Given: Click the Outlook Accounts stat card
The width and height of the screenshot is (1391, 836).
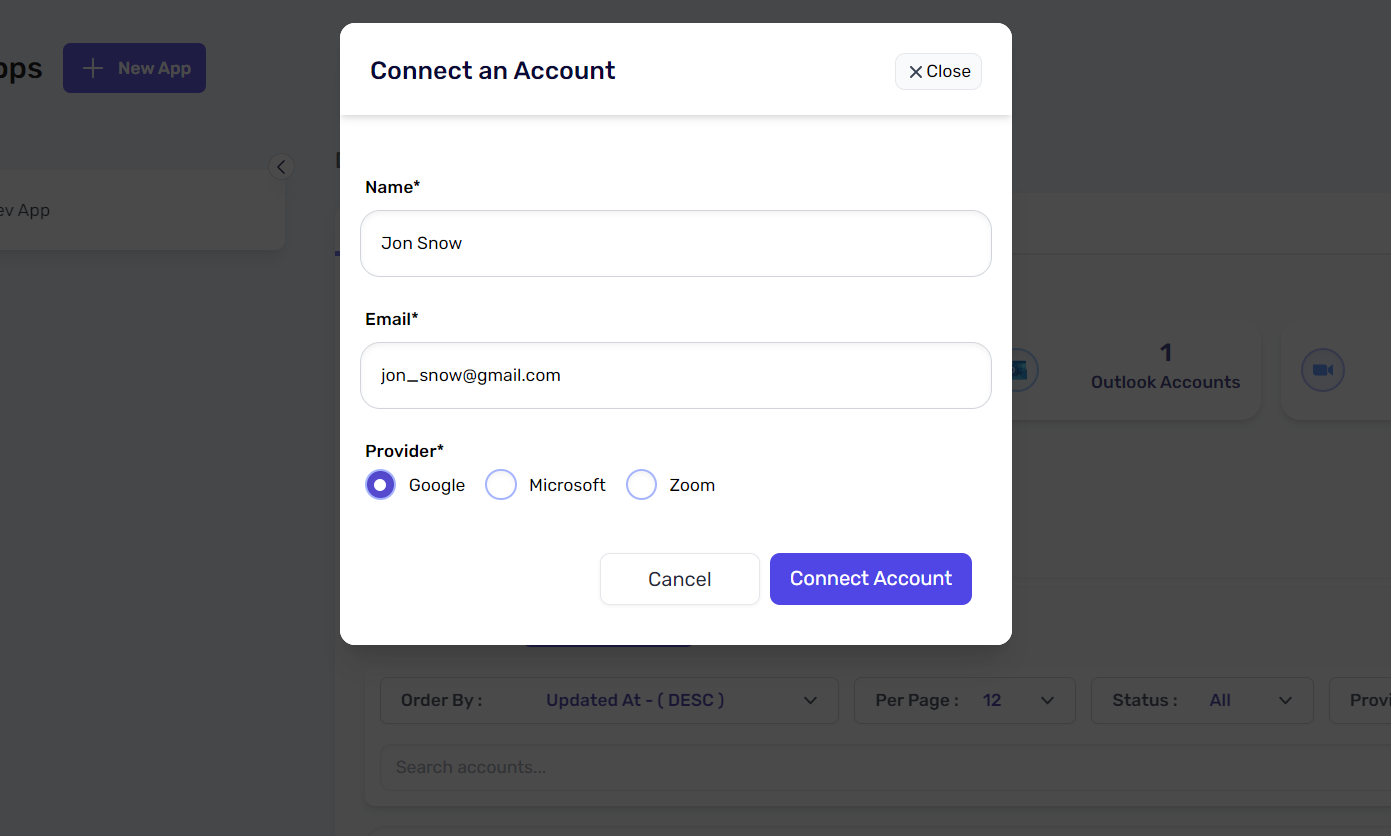Looking at the screenshot, I should (1164, 371).
